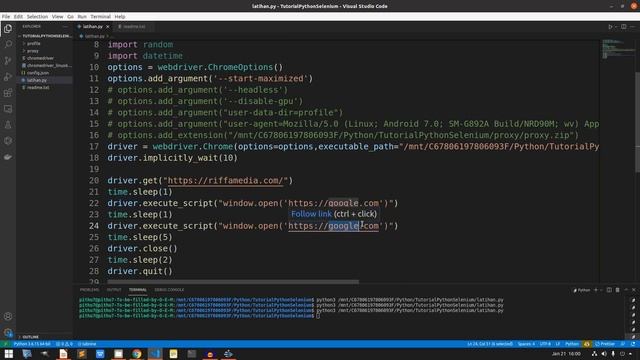This screenshot has width=640, height=360.
Task: Open editor More Actions ellipsis
Action: tap(633, 27)
